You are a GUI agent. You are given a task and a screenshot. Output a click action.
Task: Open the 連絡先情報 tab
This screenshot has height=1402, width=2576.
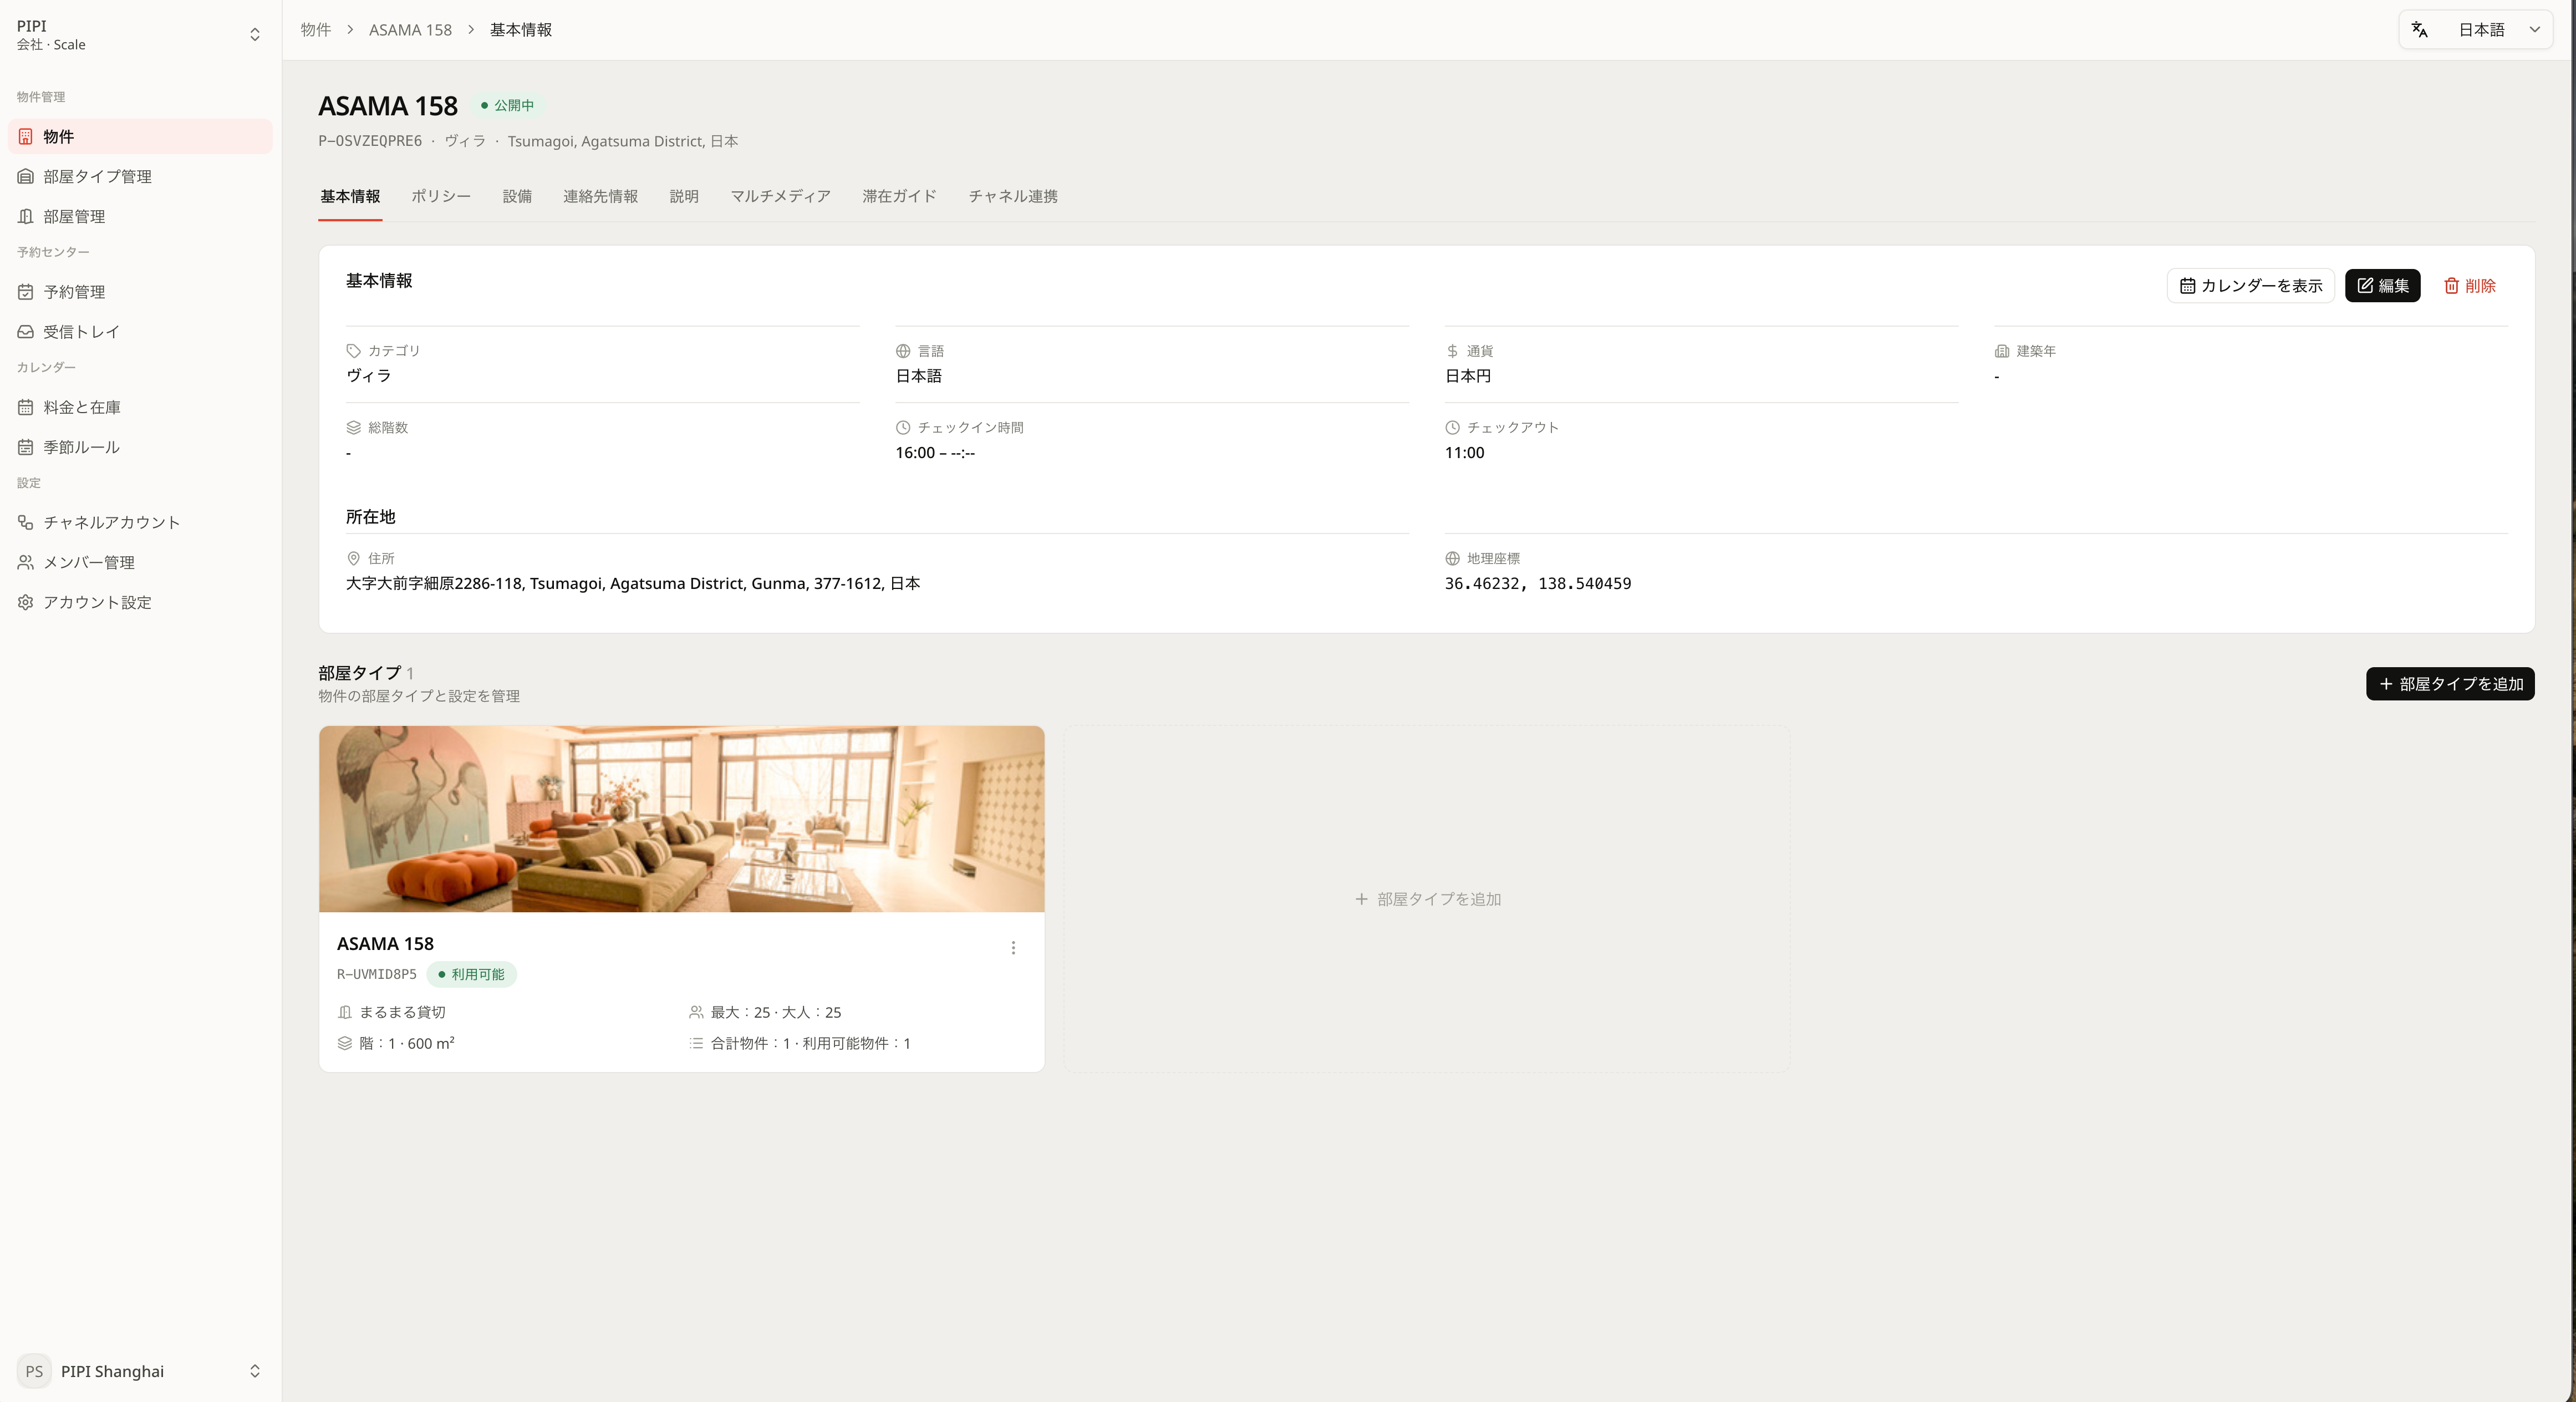[x=600, y=196]
